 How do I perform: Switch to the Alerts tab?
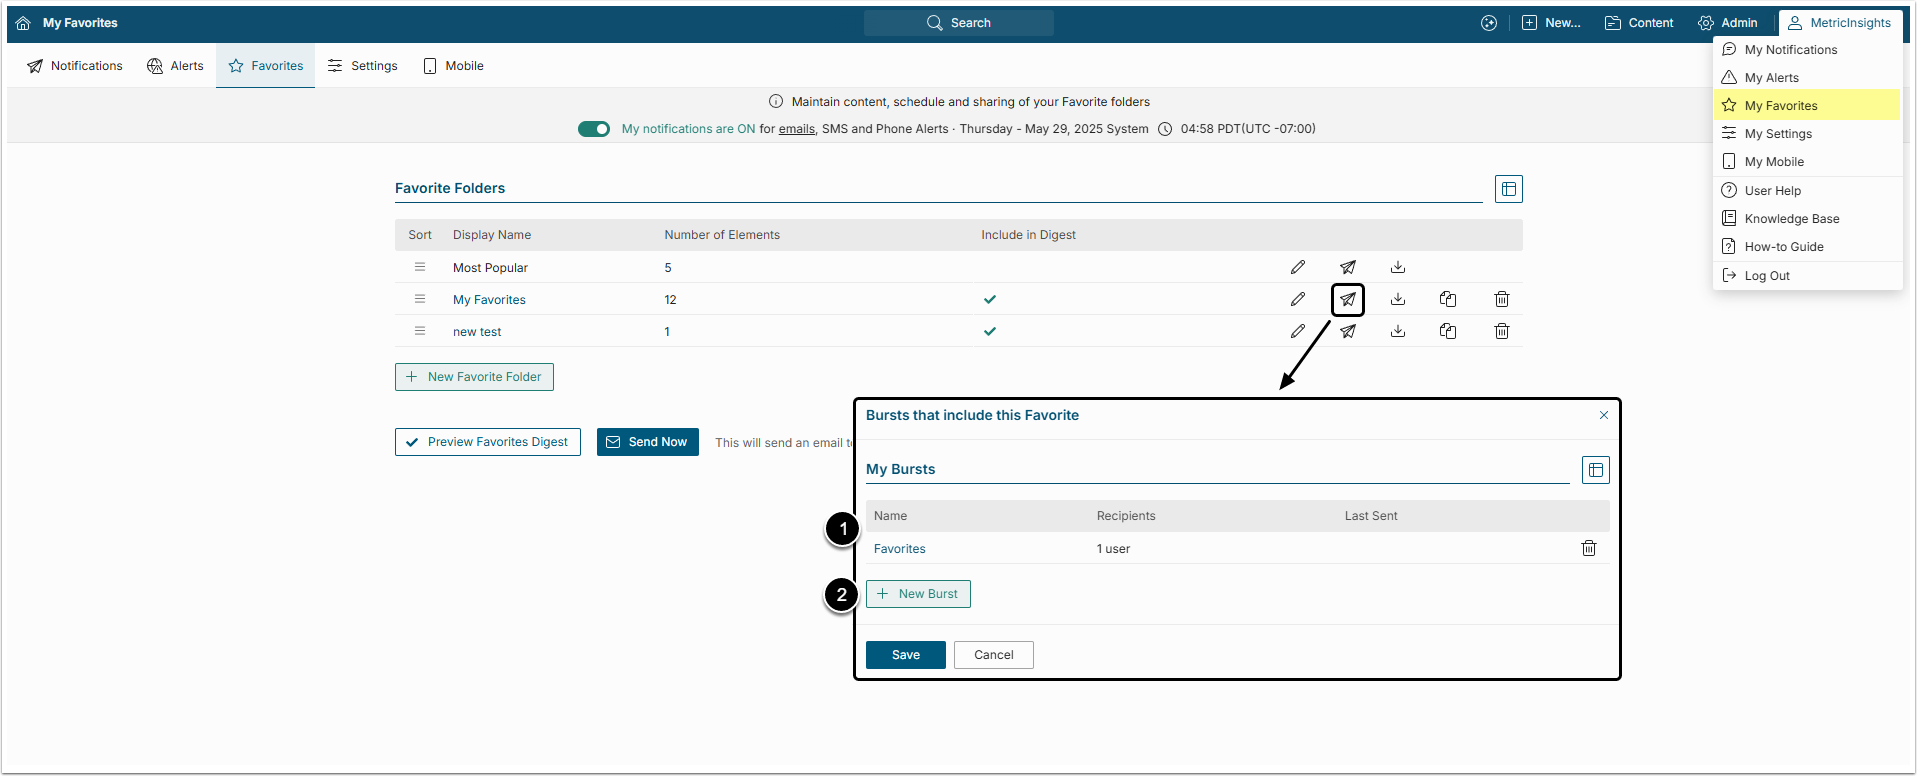click(175, 66)
